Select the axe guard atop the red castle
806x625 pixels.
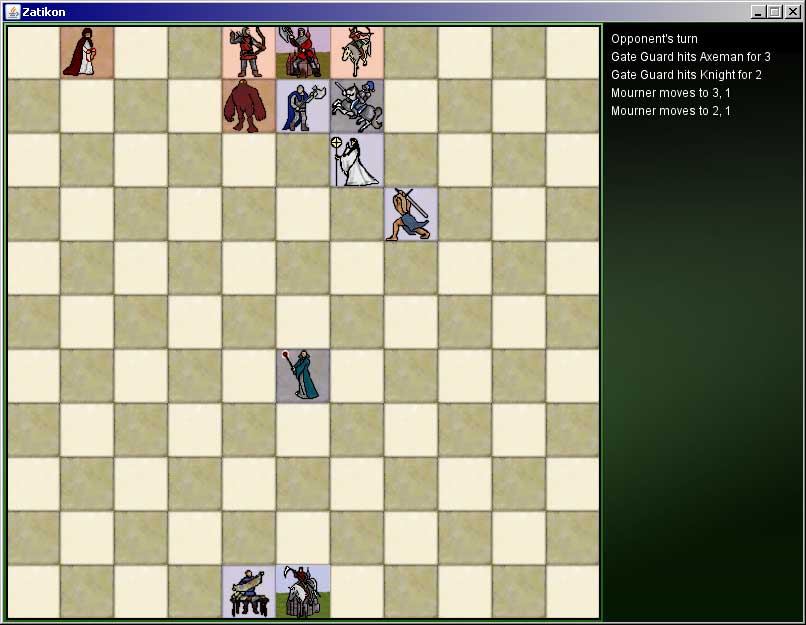303,52
